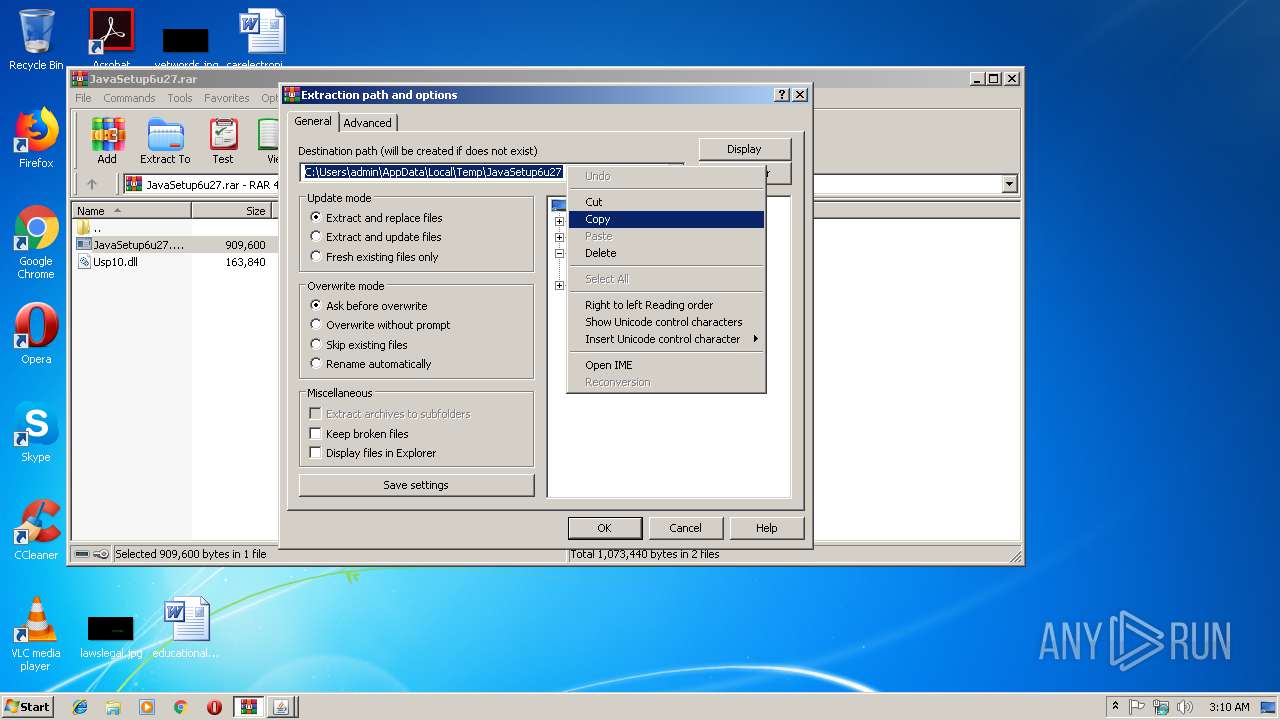Open Insert Unicode control character submenu
This screenshot has width=1280, height=720.
point(665,339)
